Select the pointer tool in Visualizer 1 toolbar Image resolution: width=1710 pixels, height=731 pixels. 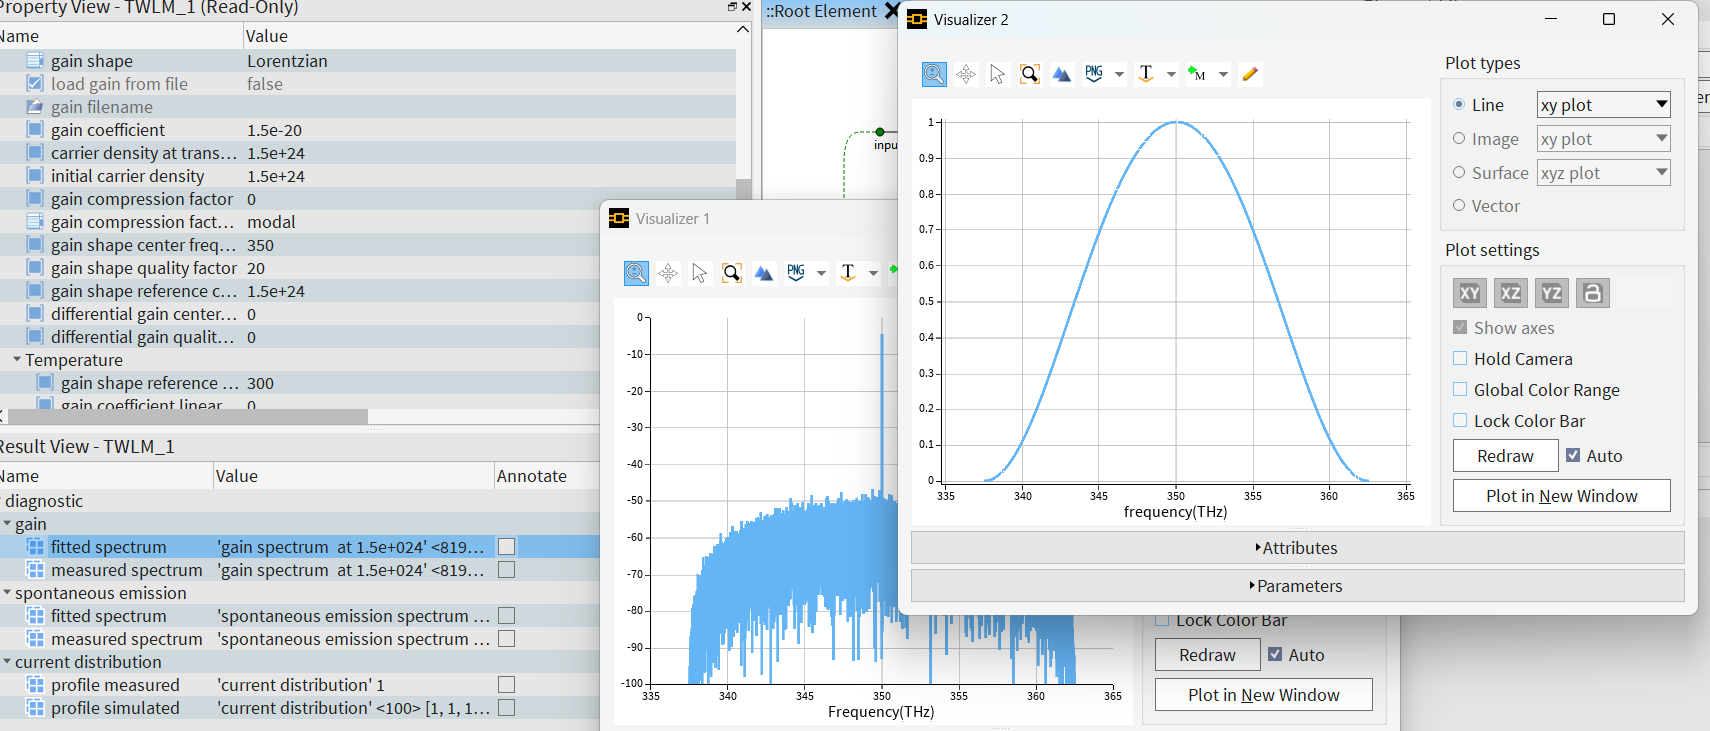[x=699, y=273]
